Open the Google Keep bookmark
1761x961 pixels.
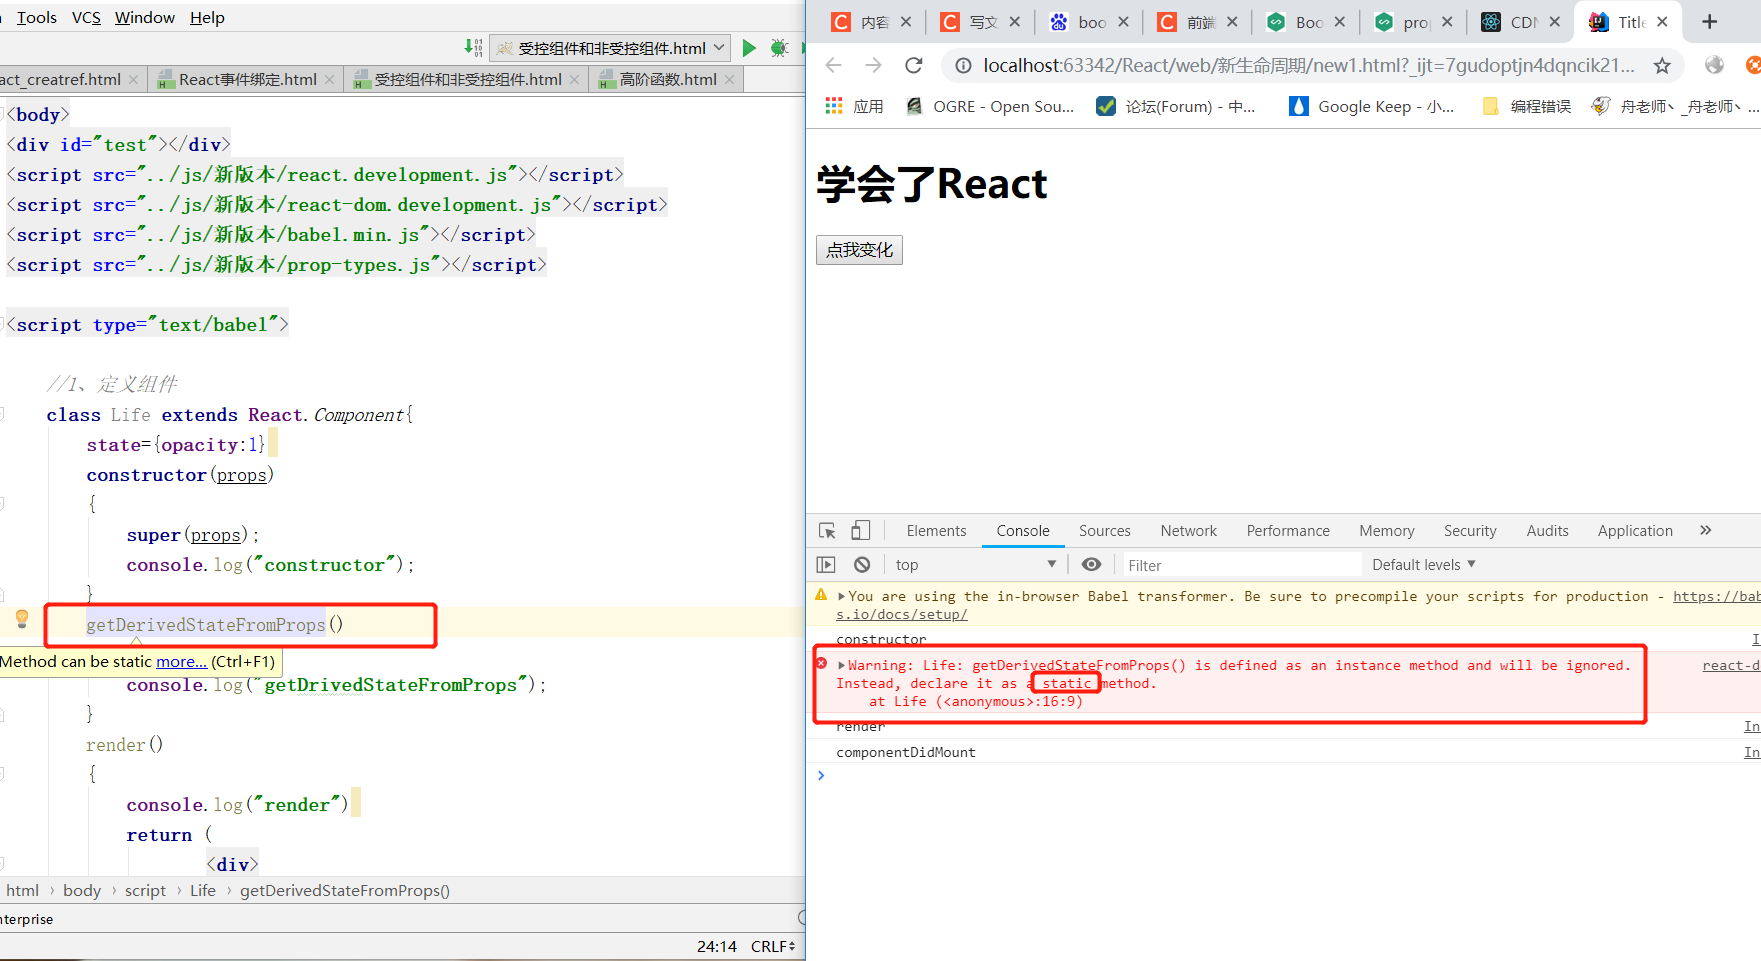pos(1372,106)
